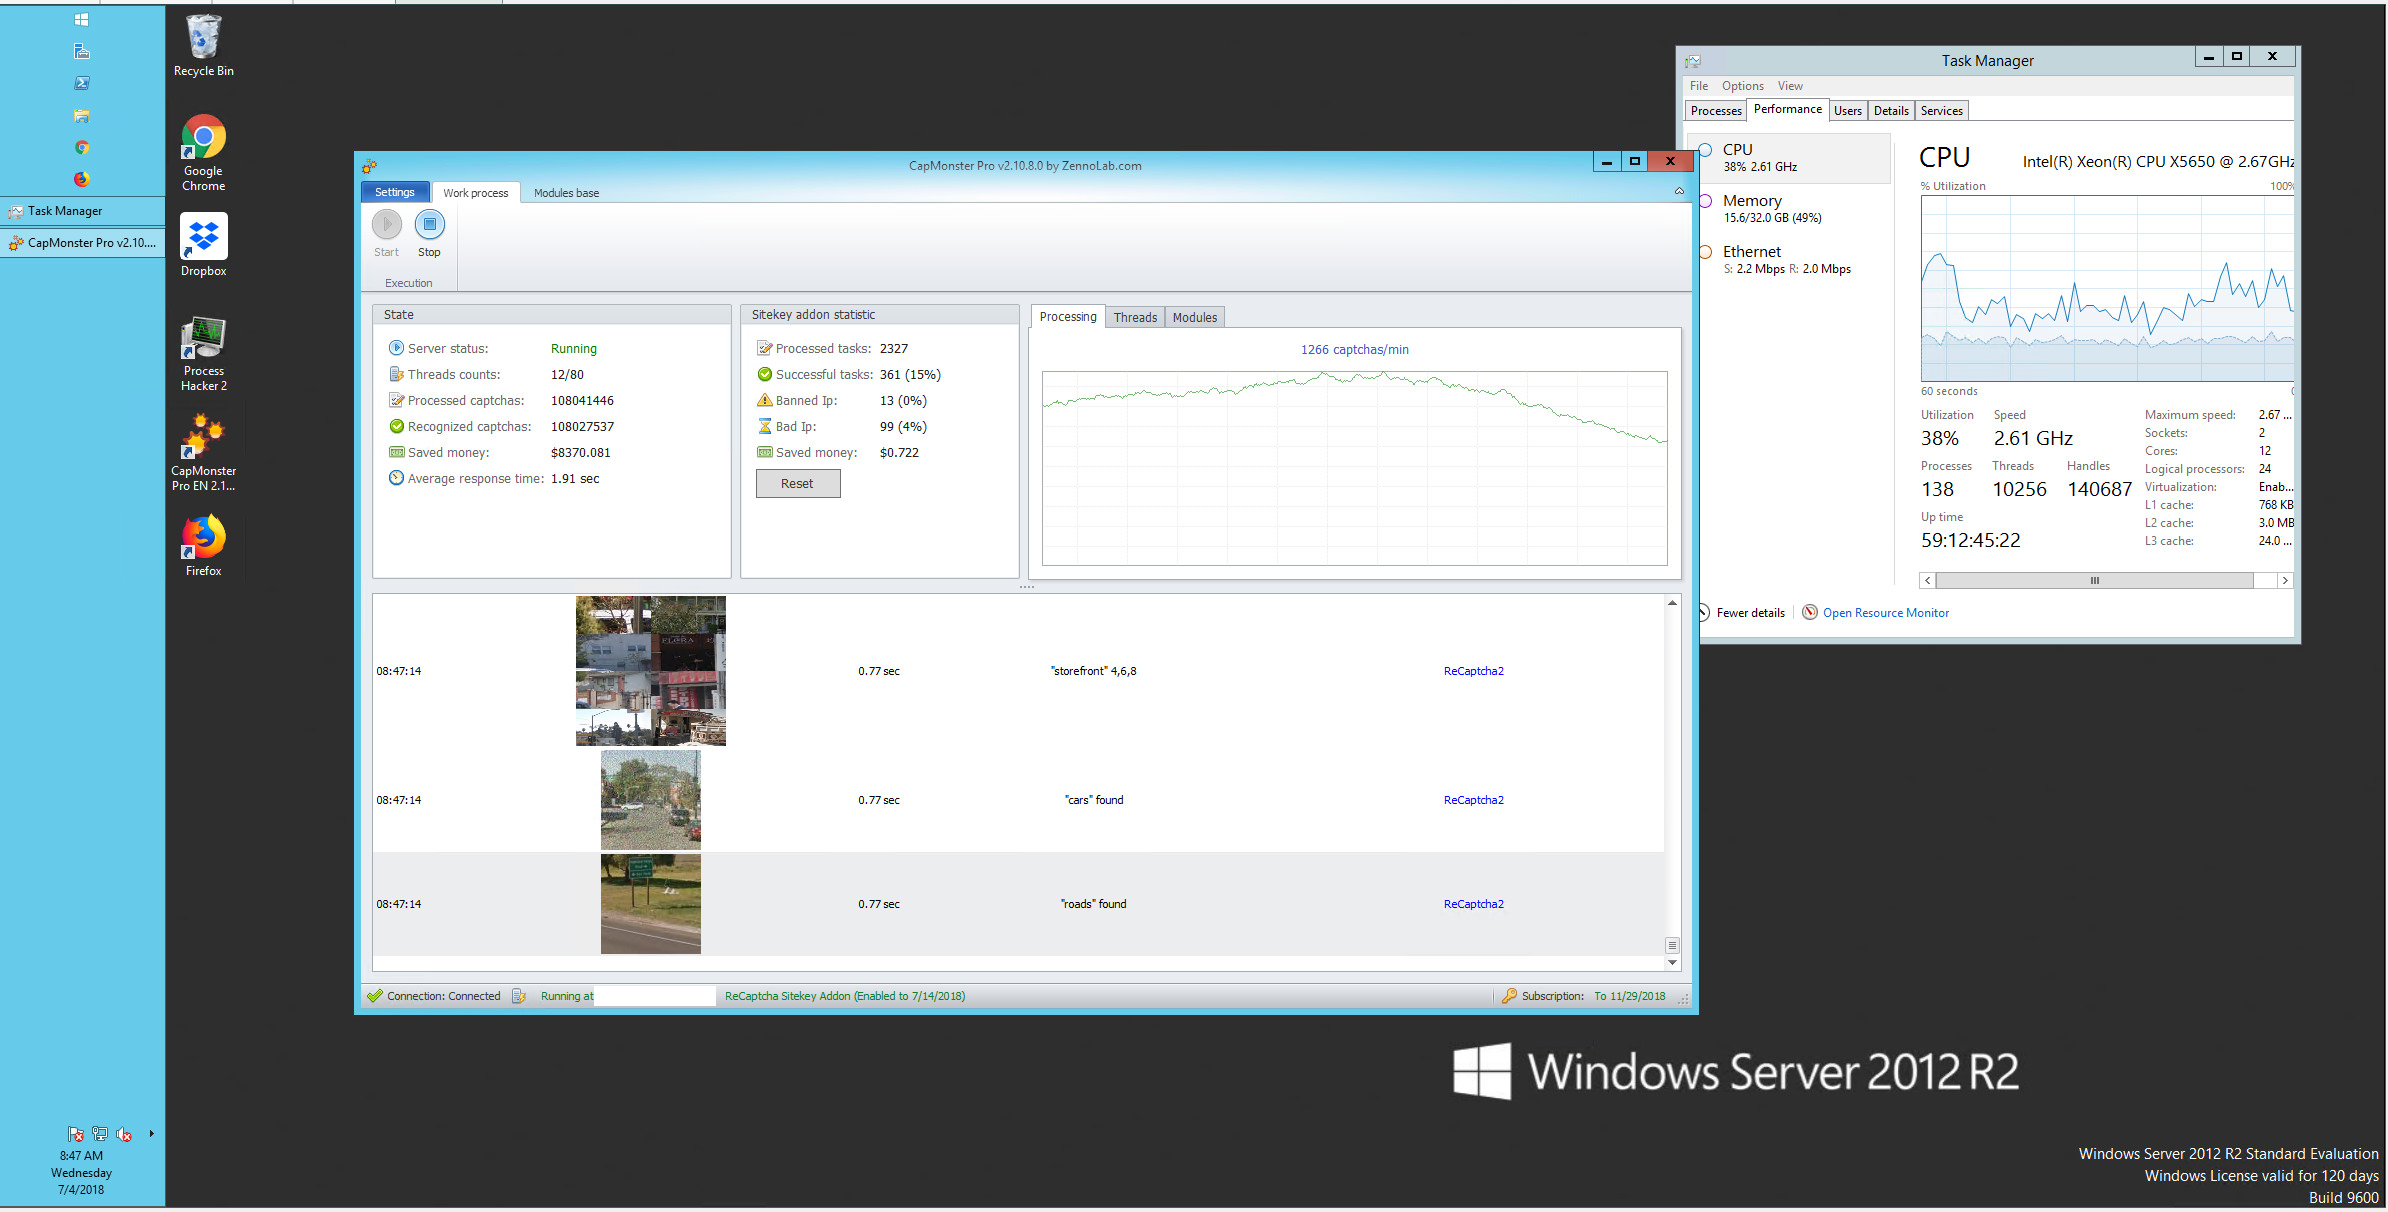Viewport: 2388px width, 1212px height.
Task: Click cars captcha image thumbnail
Action: [x=651, y=800]
